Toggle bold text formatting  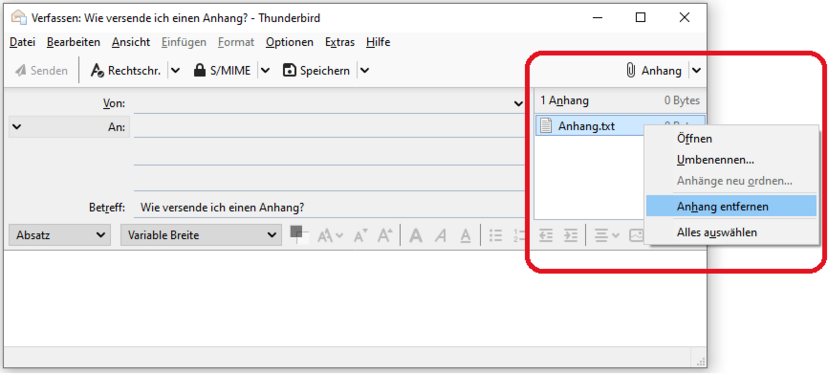[416, 236]
